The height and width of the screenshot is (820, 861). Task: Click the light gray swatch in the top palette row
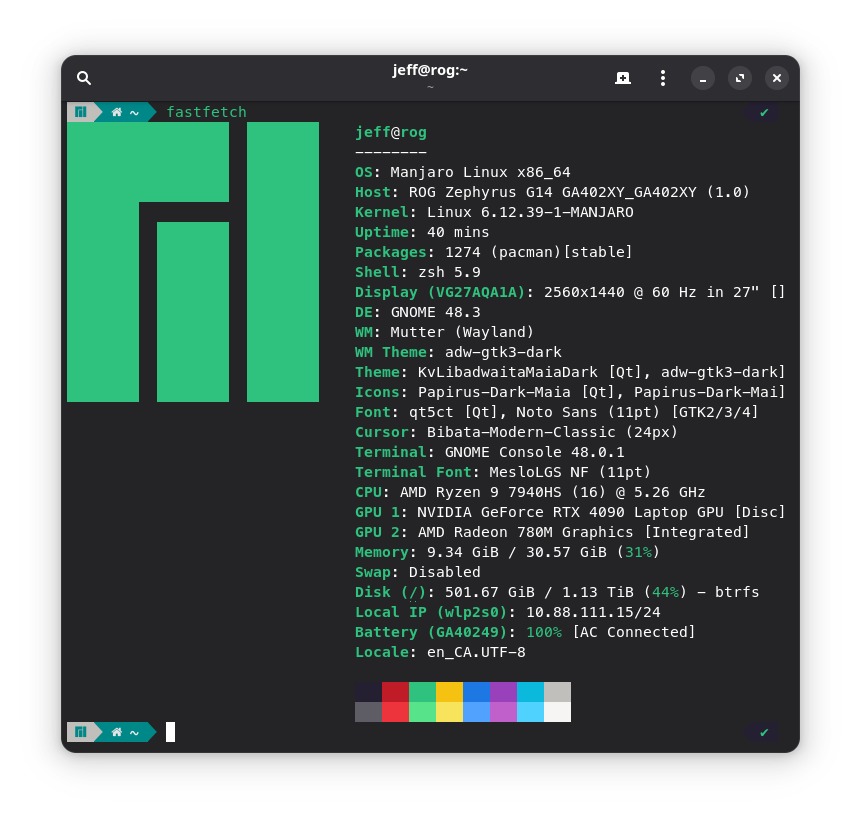click(x=557, y=692)
